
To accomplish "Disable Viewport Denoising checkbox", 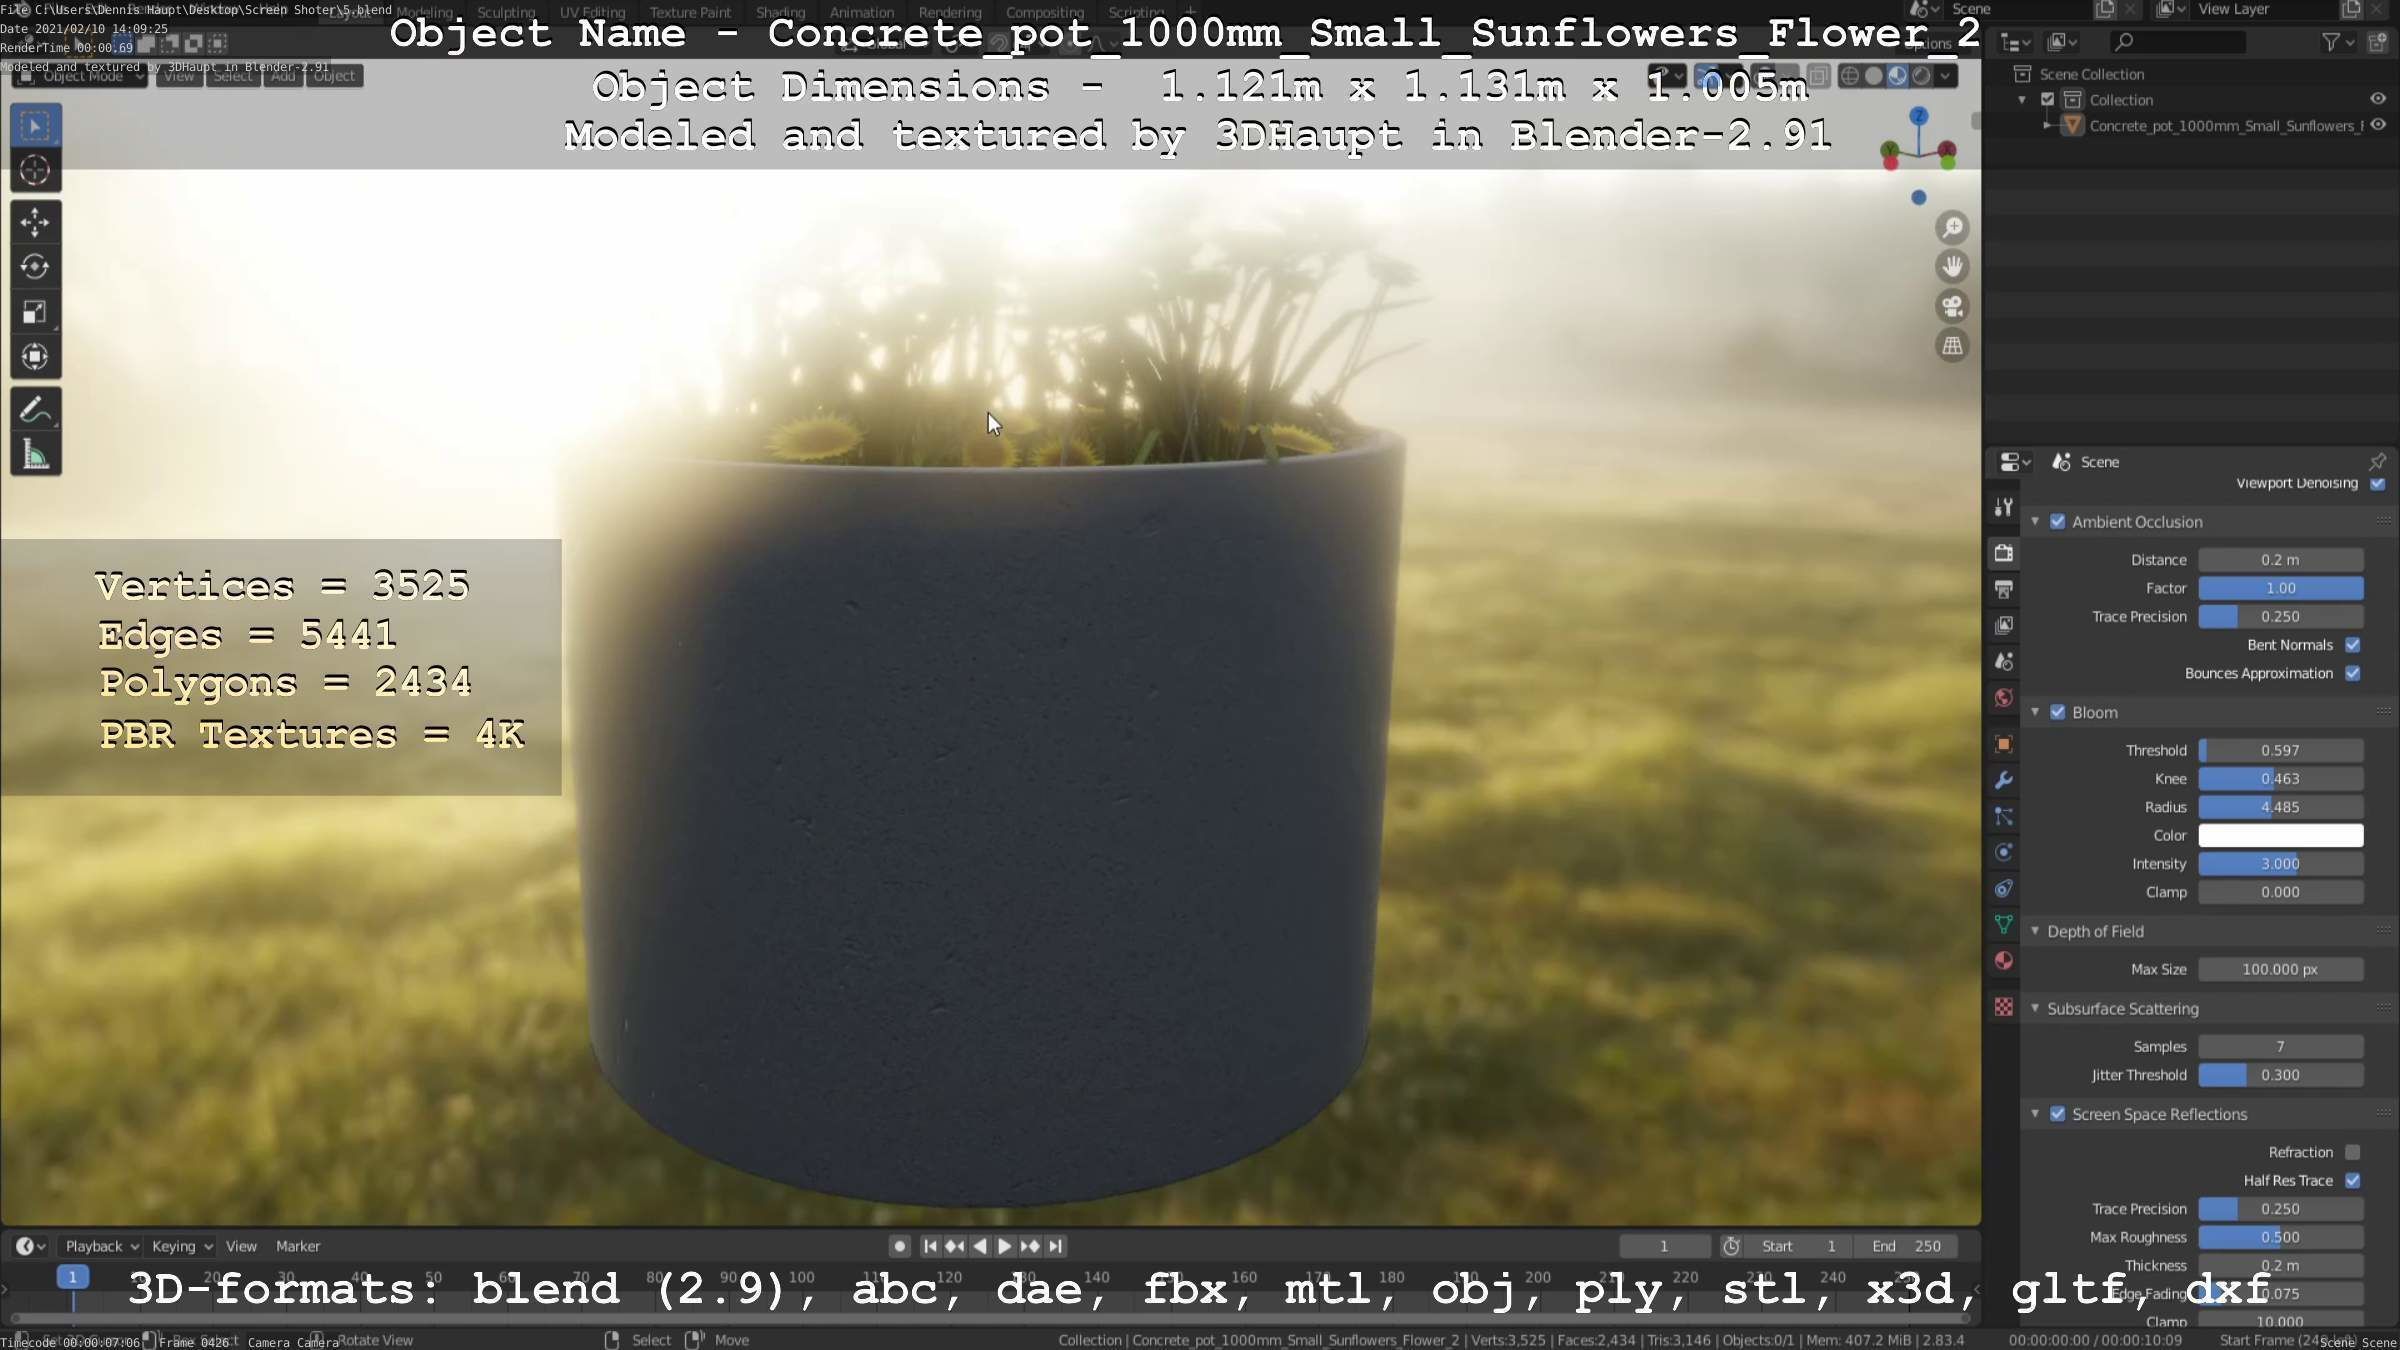I will 2377,484.
